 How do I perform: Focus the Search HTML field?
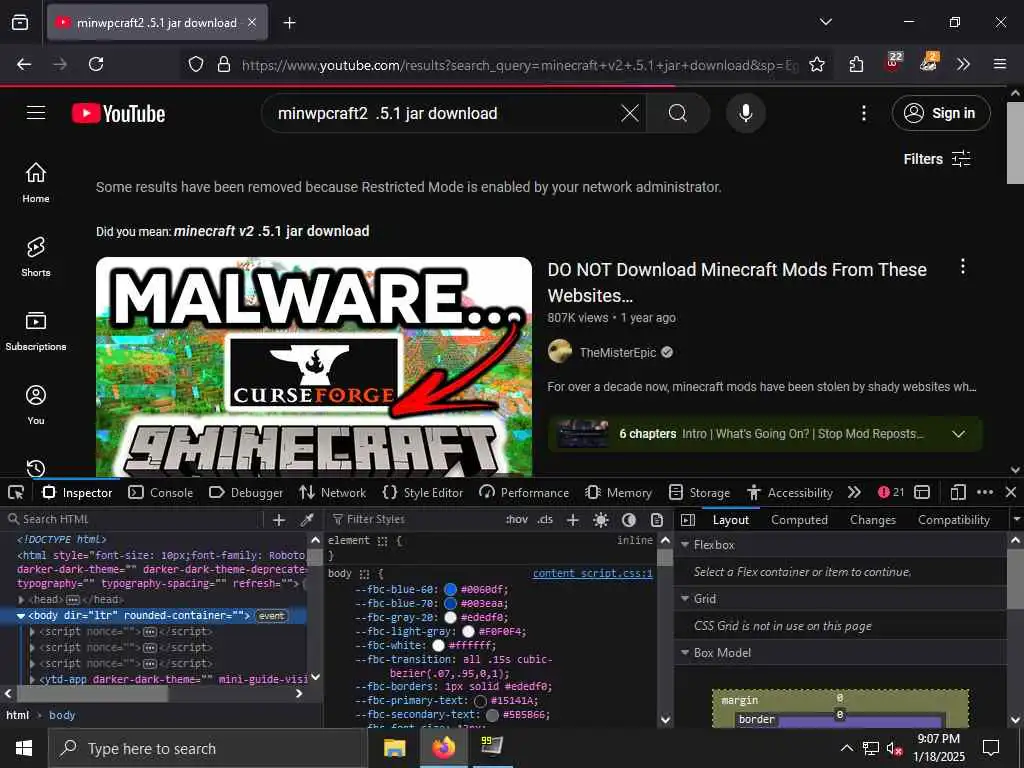134,520
